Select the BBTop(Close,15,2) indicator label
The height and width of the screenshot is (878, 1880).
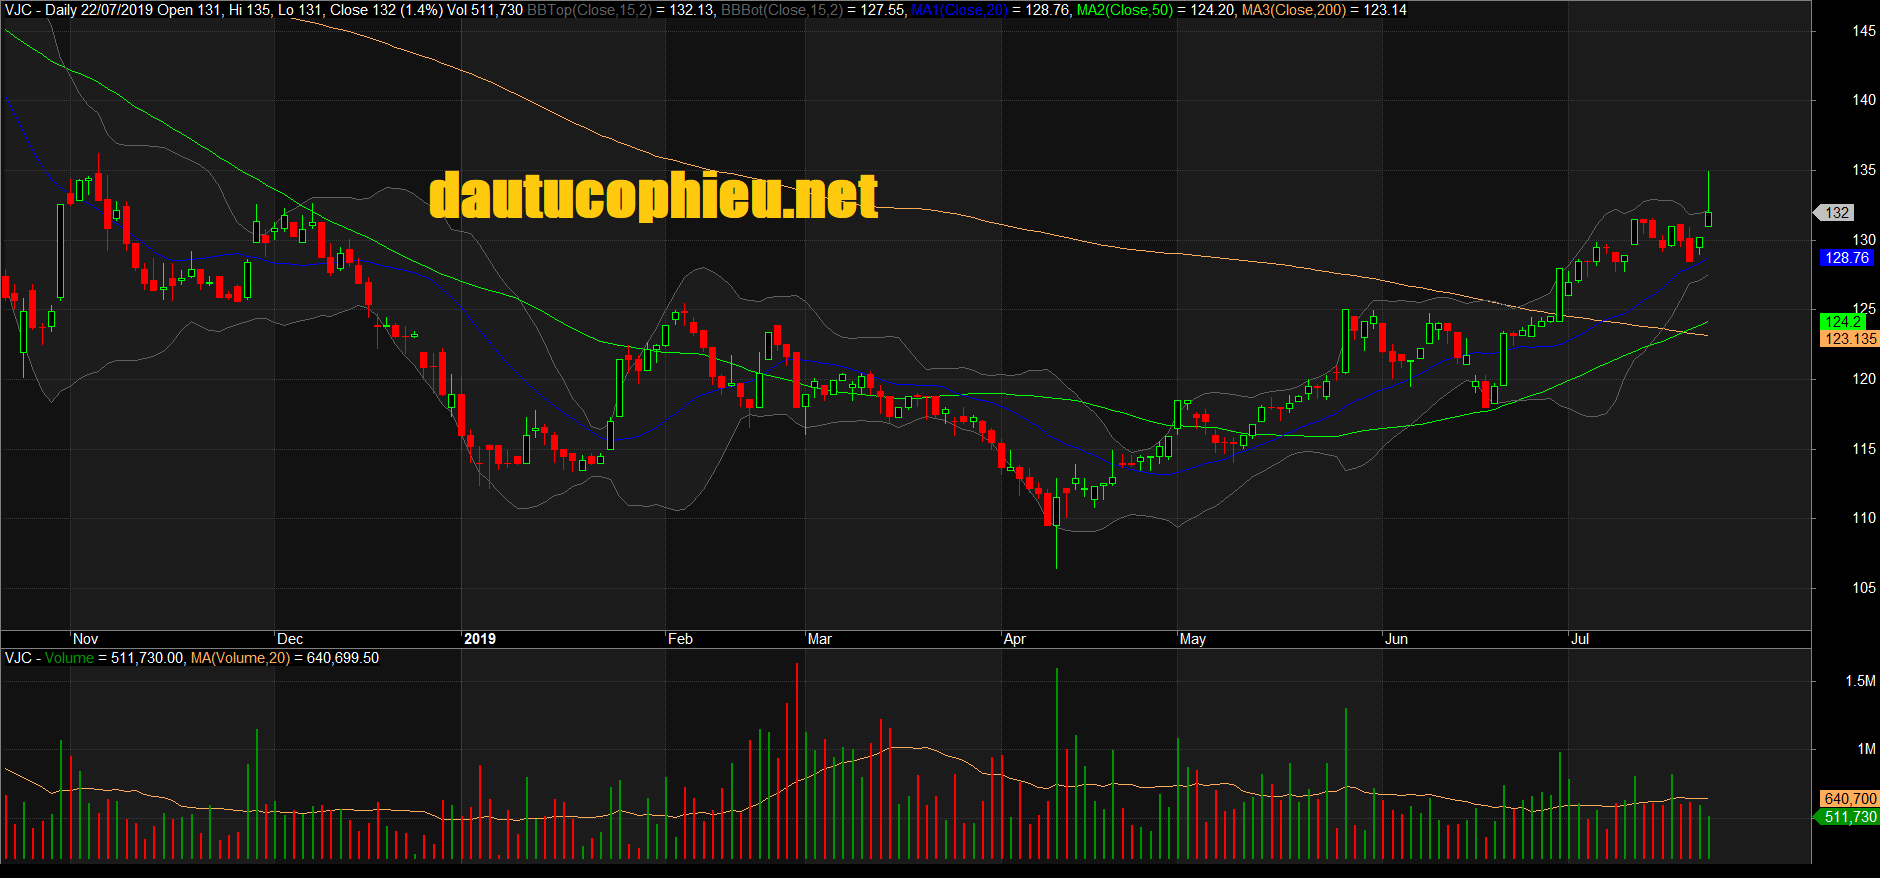pos(589,10)
